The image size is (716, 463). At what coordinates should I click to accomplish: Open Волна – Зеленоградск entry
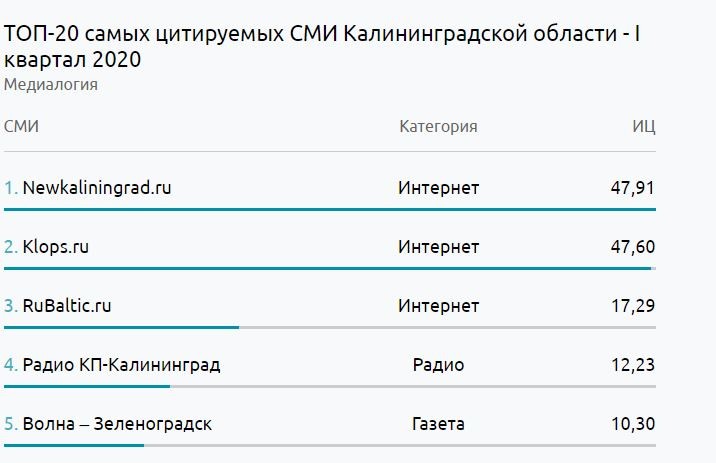(x=117, y=424)
